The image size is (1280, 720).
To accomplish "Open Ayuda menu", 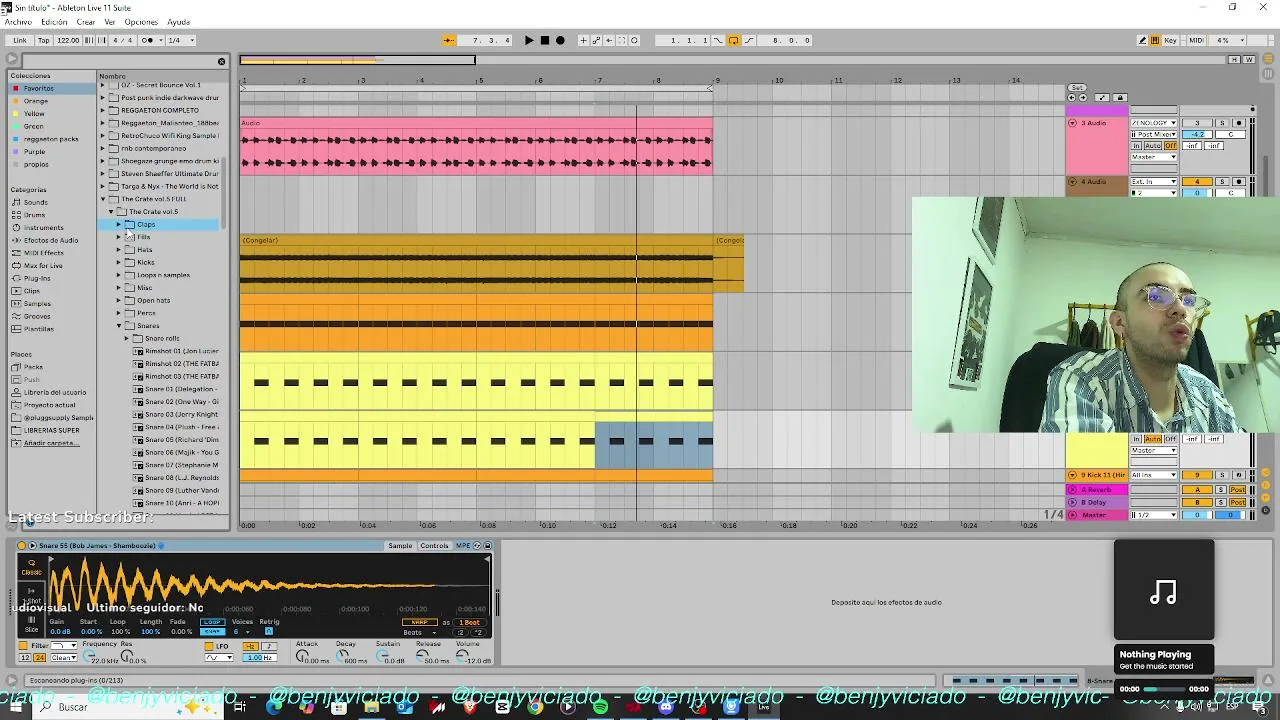I will coord(178,22).
